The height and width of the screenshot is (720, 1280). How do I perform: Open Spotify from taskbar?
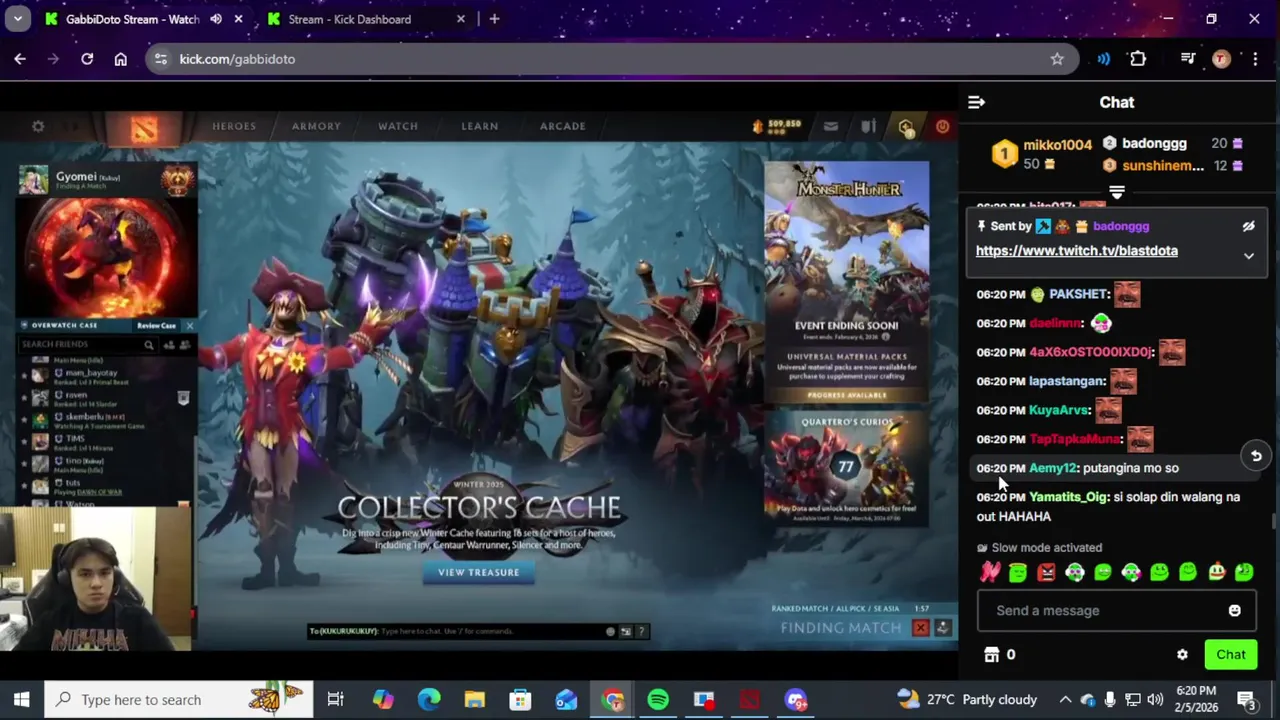click(x=658, y=700)
